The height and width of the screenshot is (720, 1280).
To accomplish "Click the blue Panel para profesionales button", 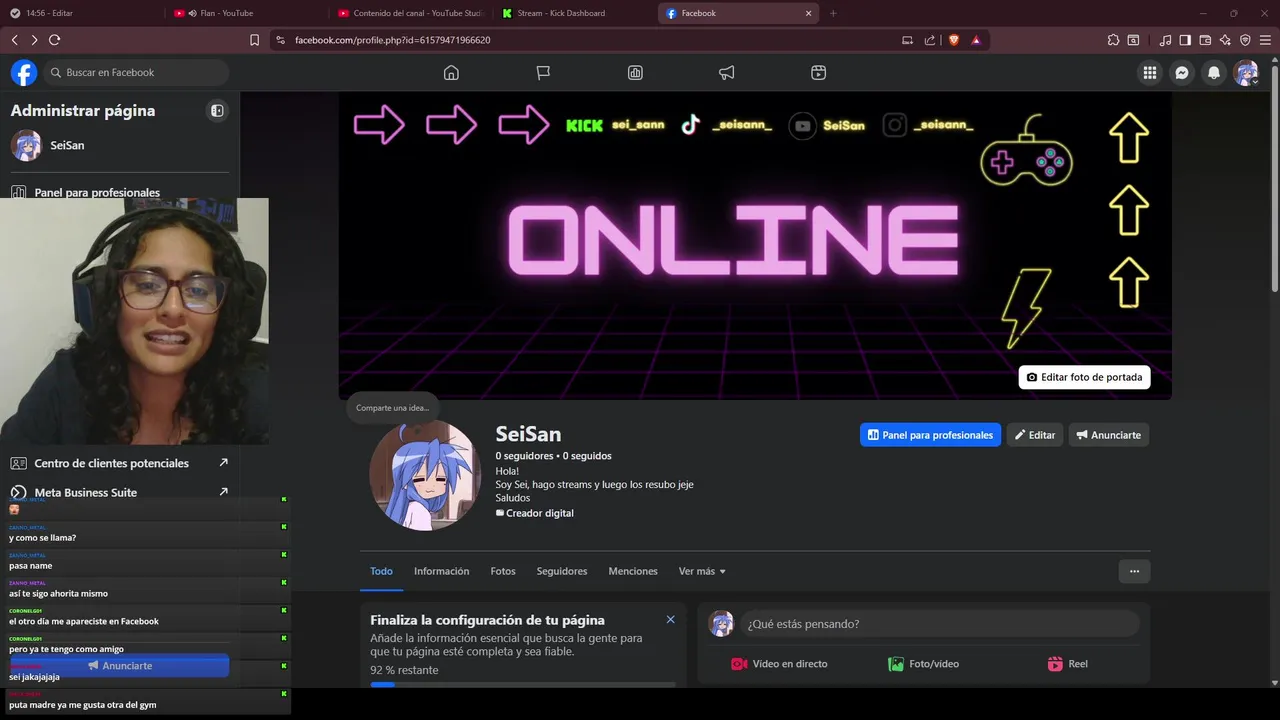I will tap(930, 435).
